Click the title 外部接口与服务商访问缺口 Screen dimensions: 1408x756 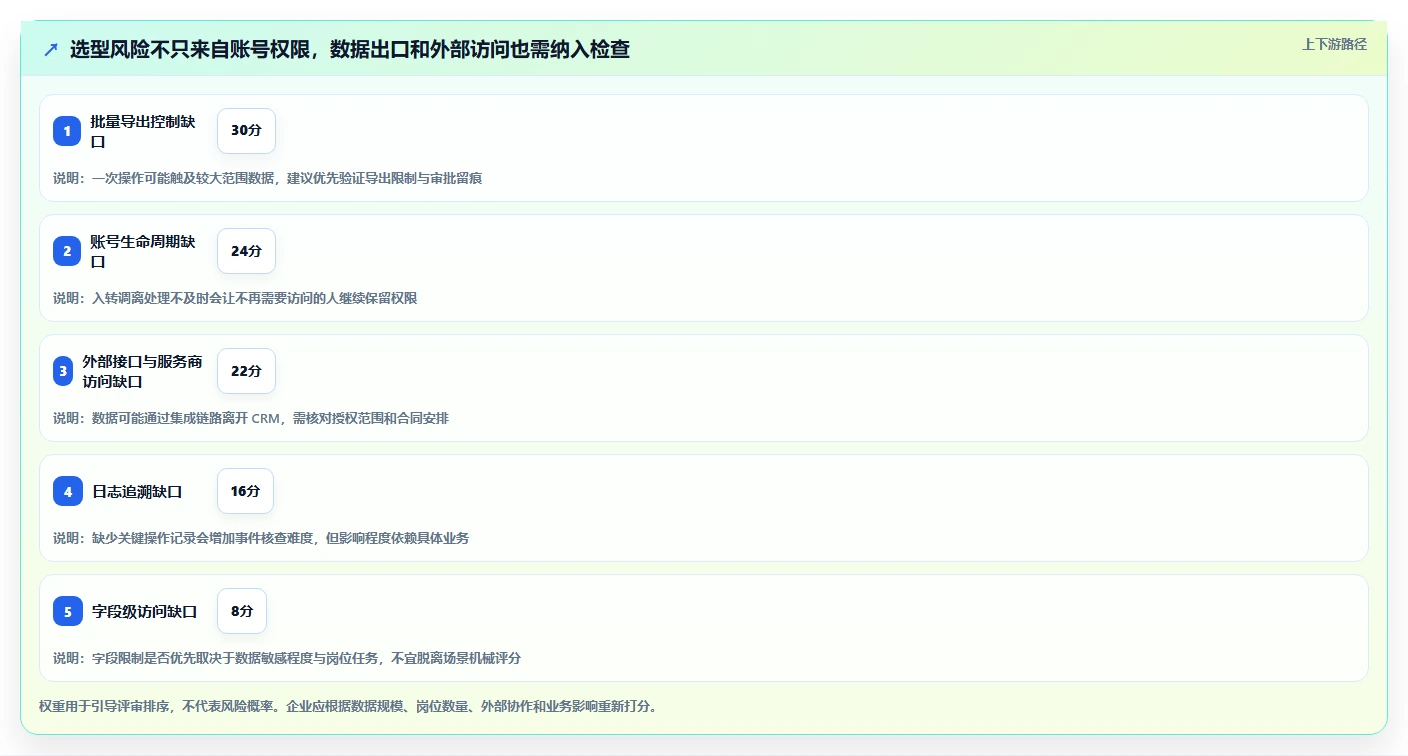(x=142, y=371)
